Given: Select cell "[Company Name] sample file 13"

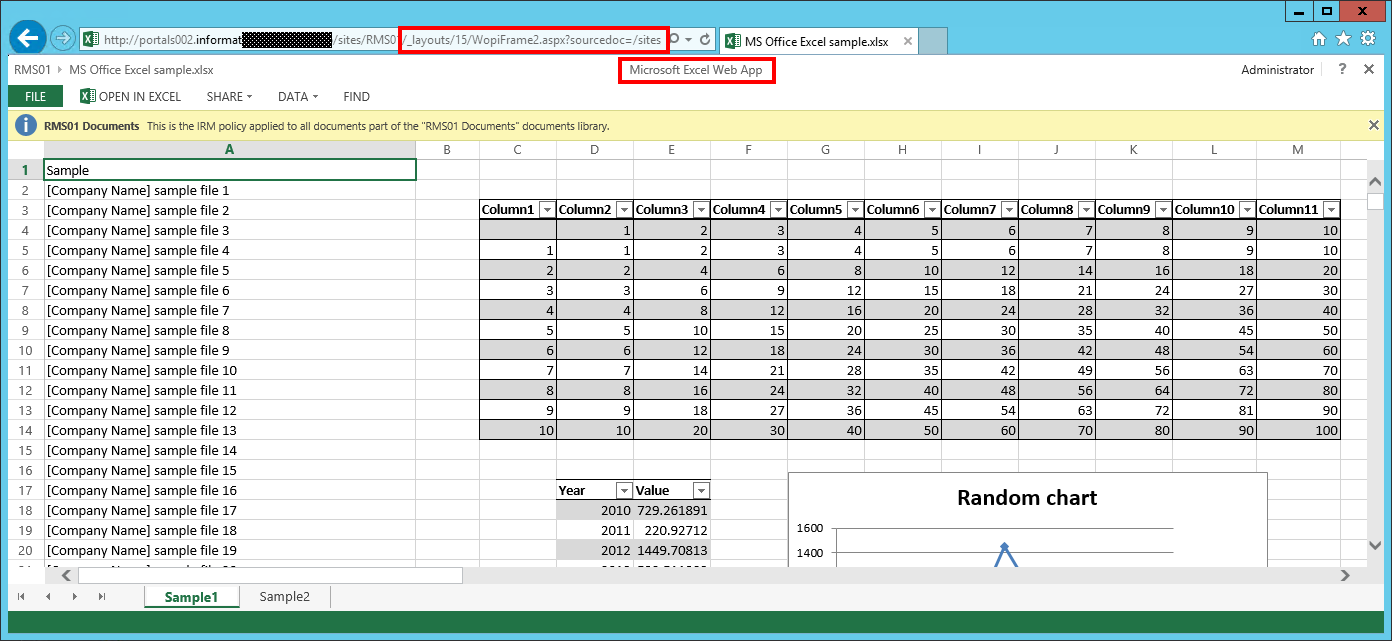Looking at the screenshot, I should 230,430.
